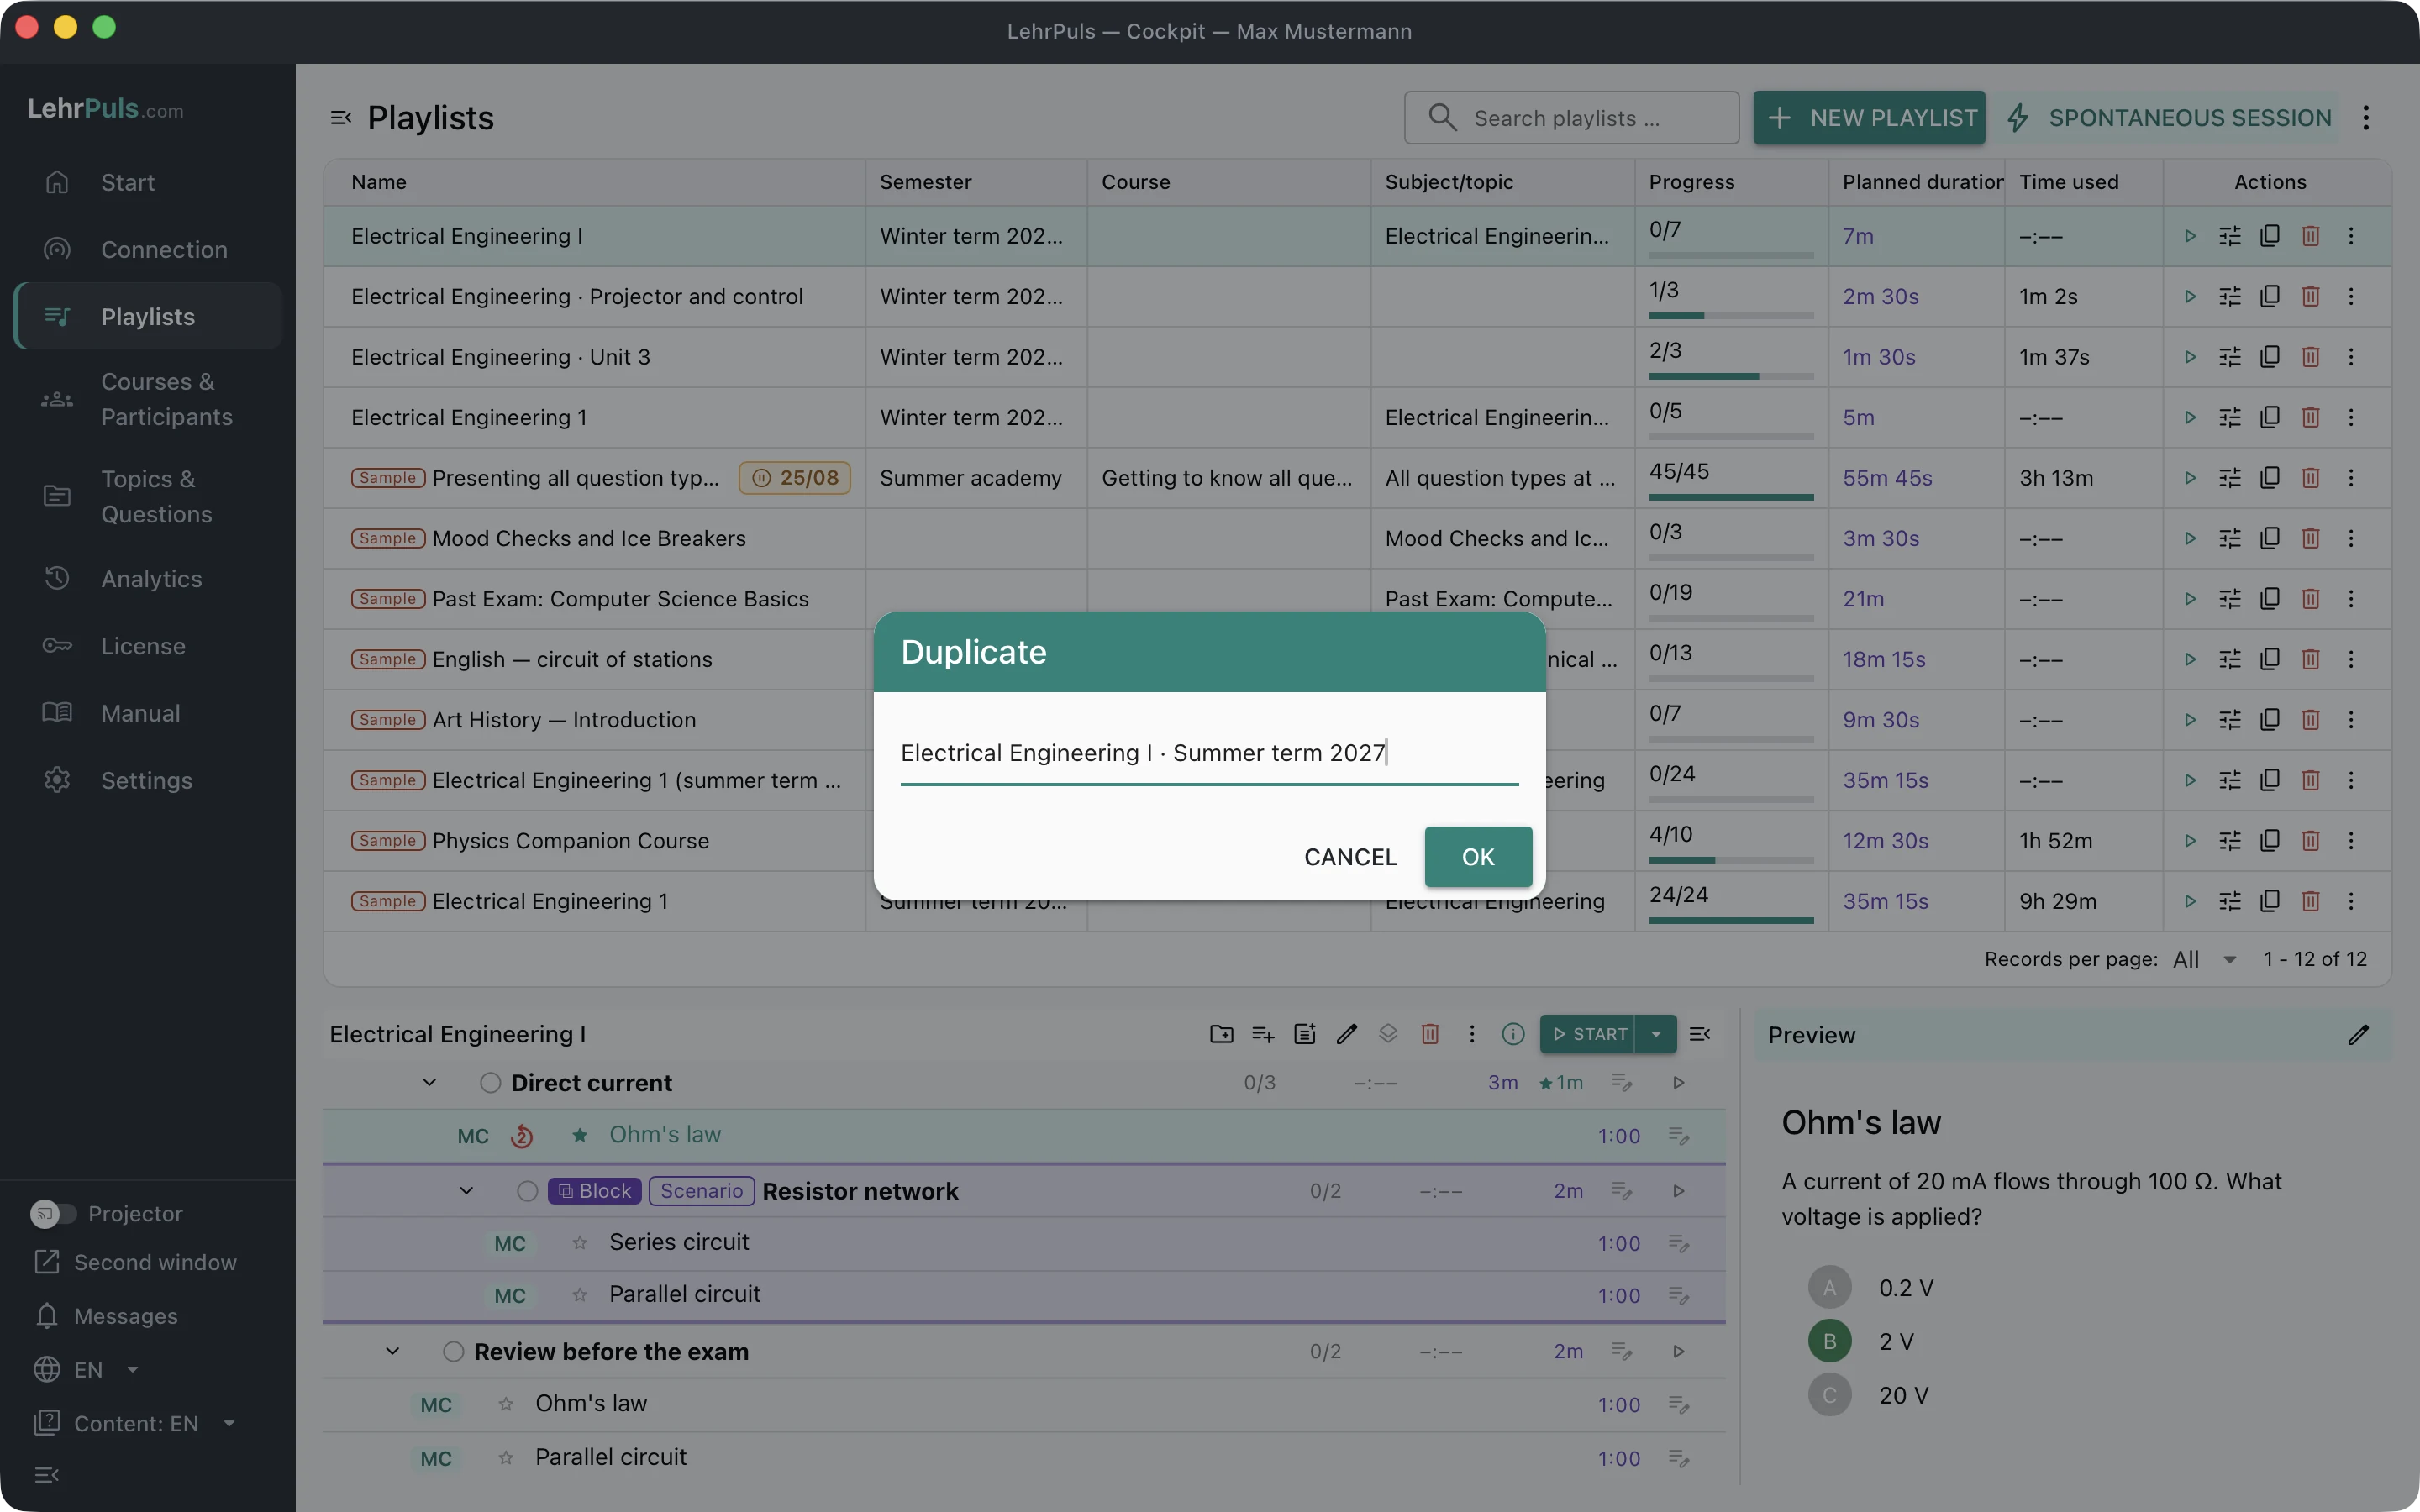Cancel the Duplicate dialog
This screenshot has height=1512, width=2420.
[1350, 857]
